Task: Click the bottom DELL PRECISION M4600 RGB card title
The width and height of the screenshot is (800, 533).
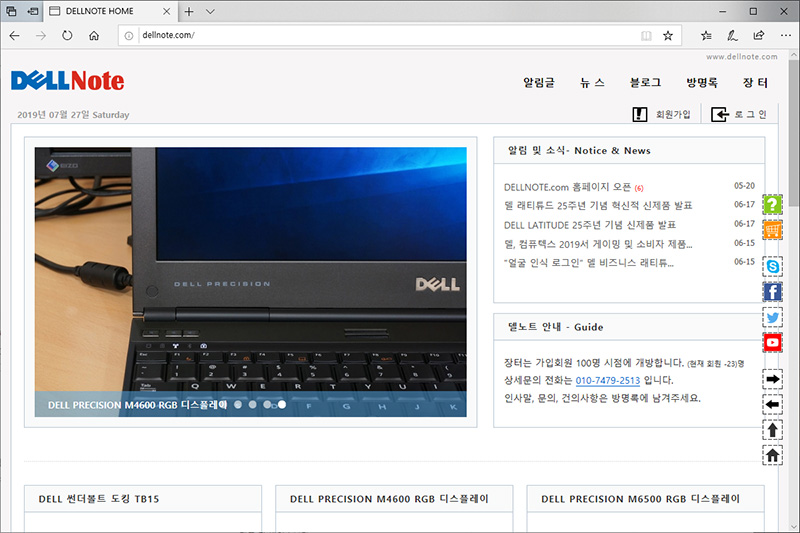Action: point(389,499)
